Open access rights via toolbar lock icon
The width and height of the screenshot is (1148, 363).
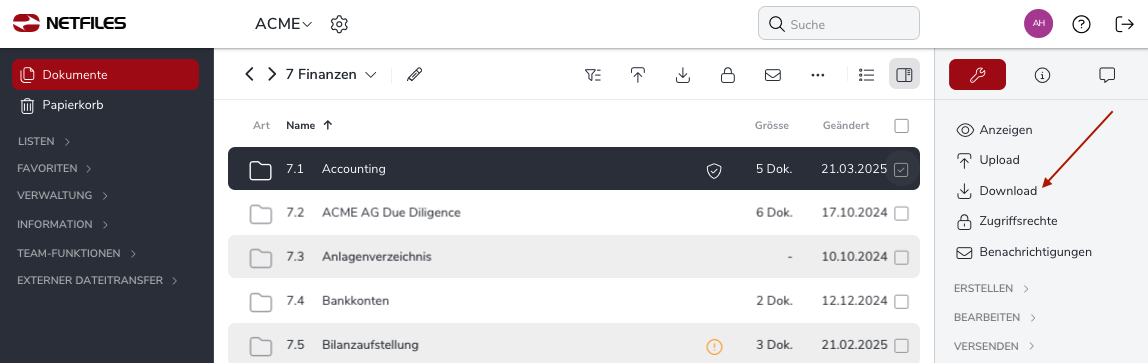tap(728, 75)
